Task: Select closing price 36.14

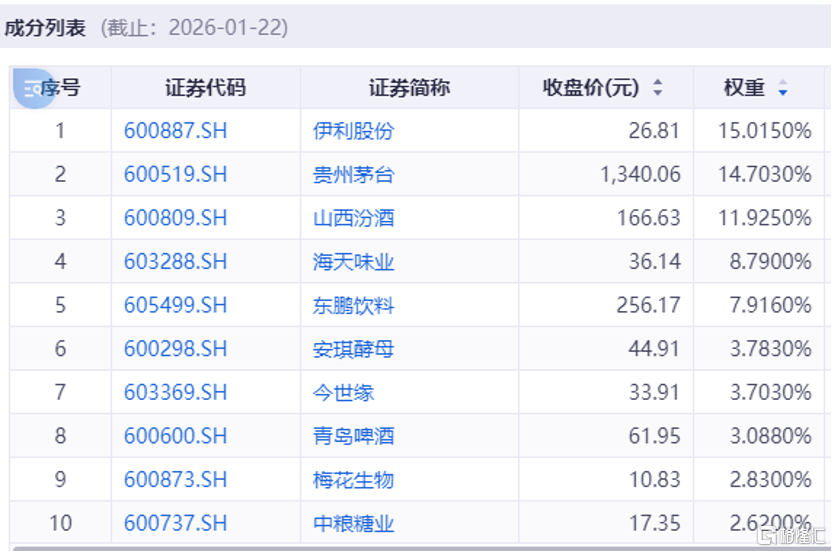Action: tap(654, 261)
